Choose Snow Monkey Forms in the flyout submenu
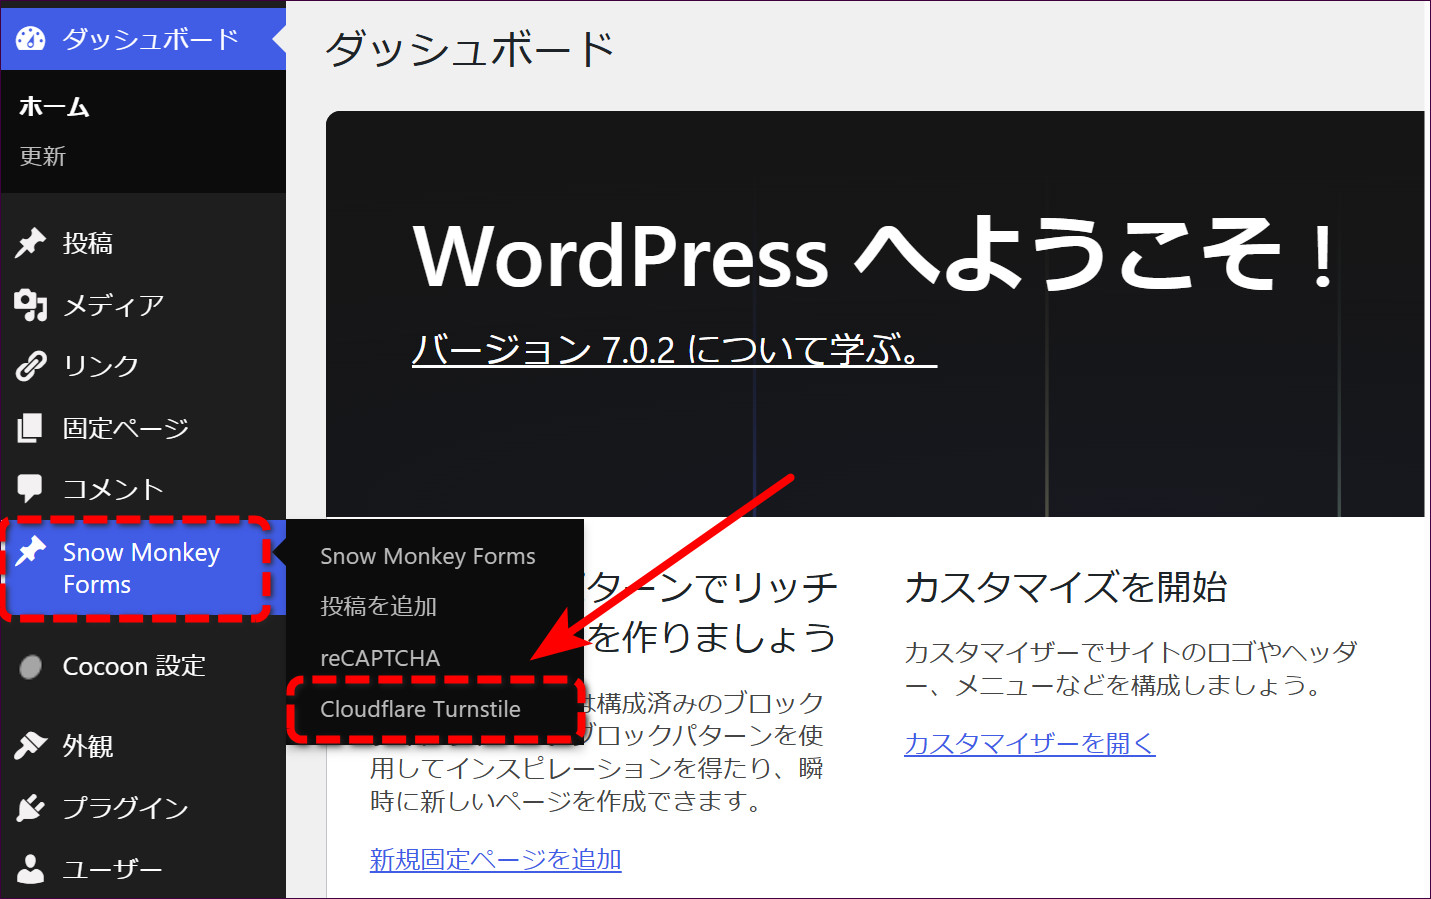1431x899 pixels. [x=428, y=556]
